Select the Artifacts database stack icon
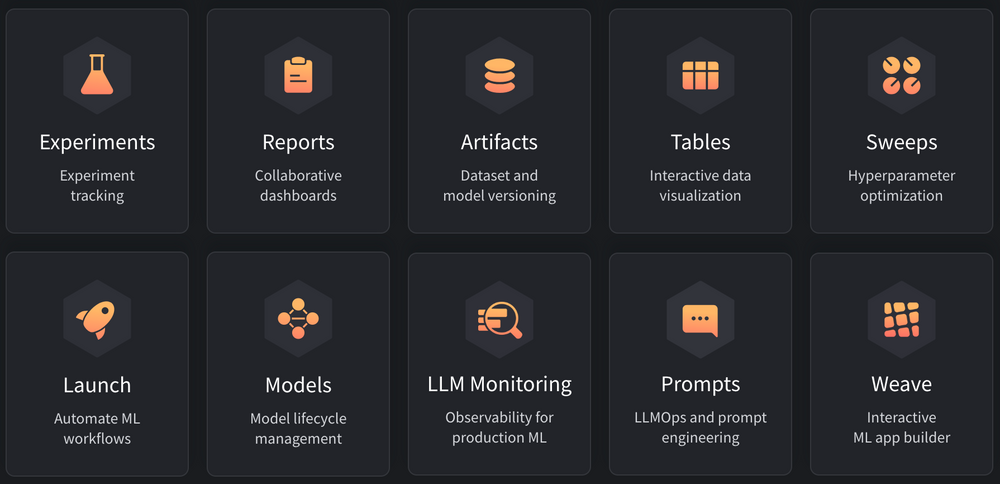 (499, 75)
